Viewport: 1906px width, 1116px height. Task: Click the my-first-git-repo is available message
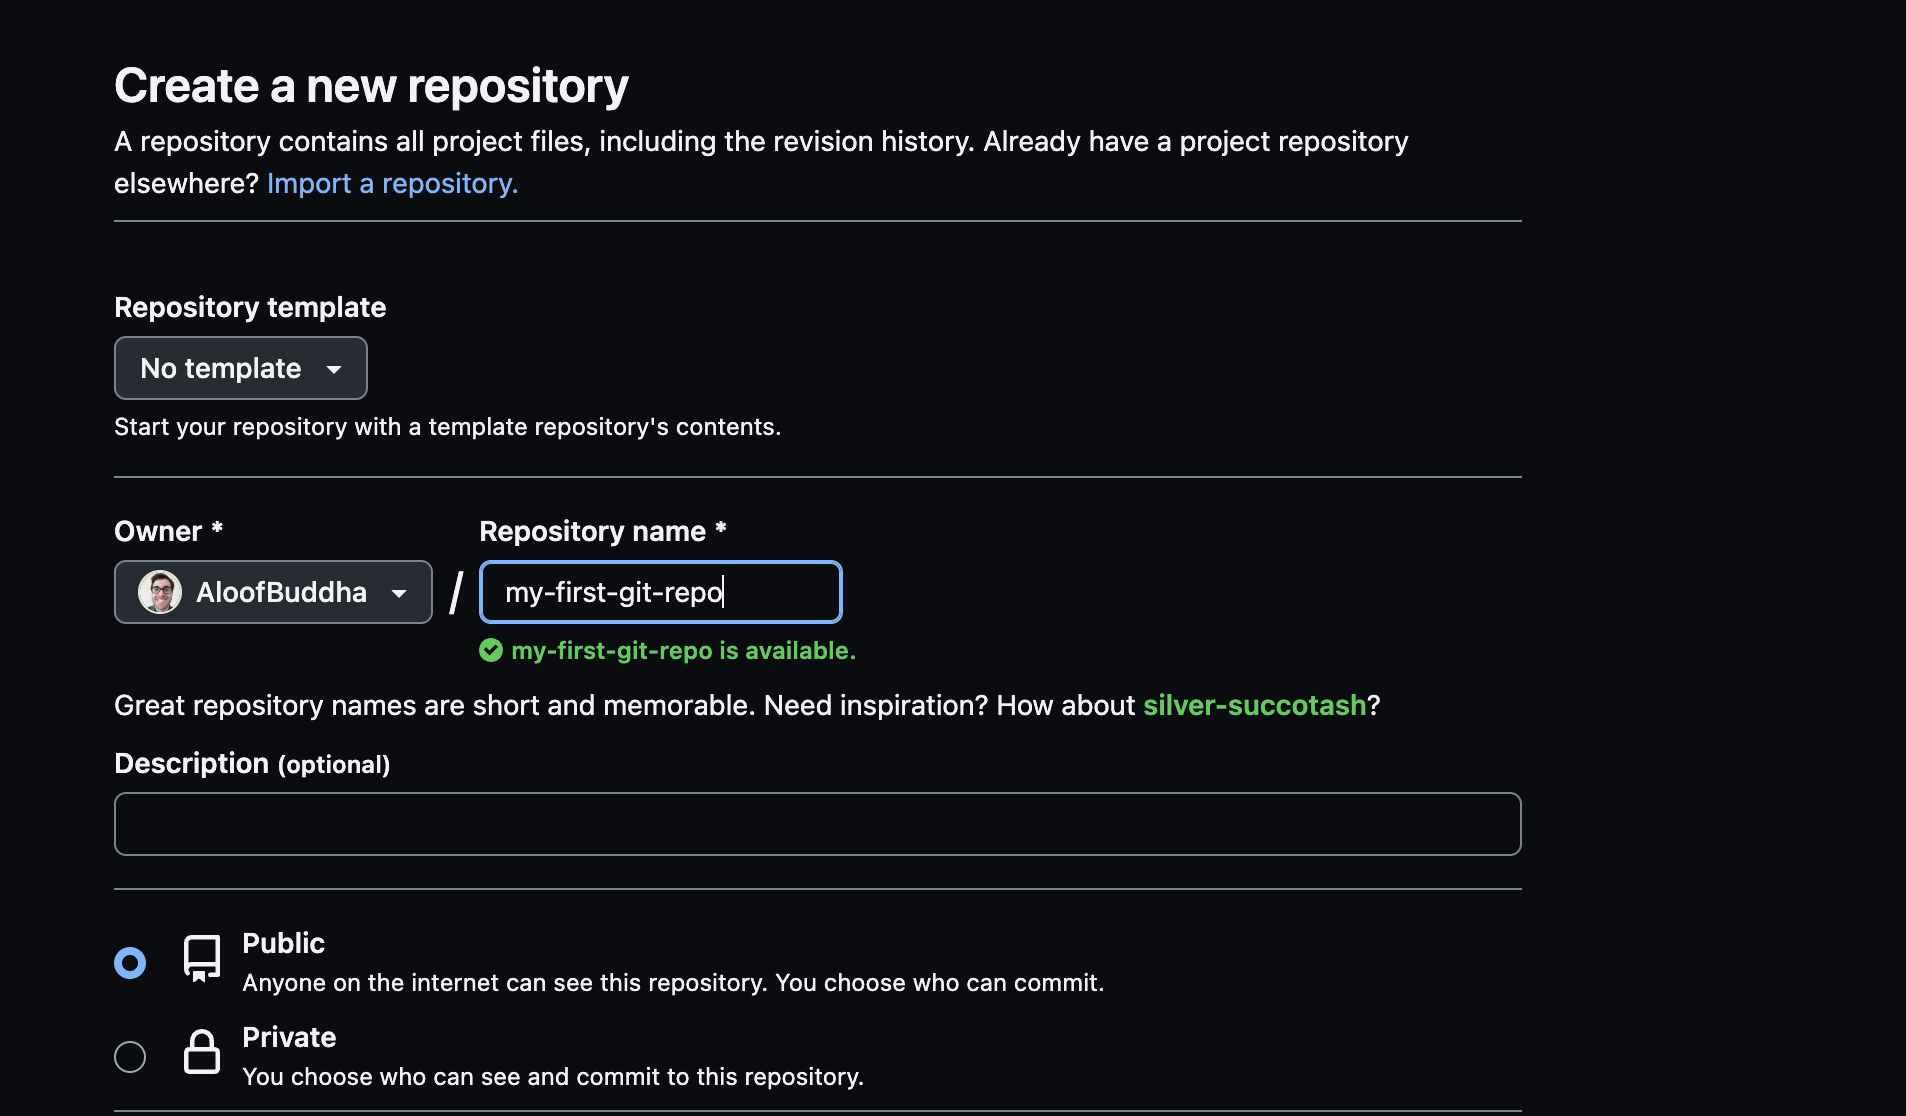(684, 650)
